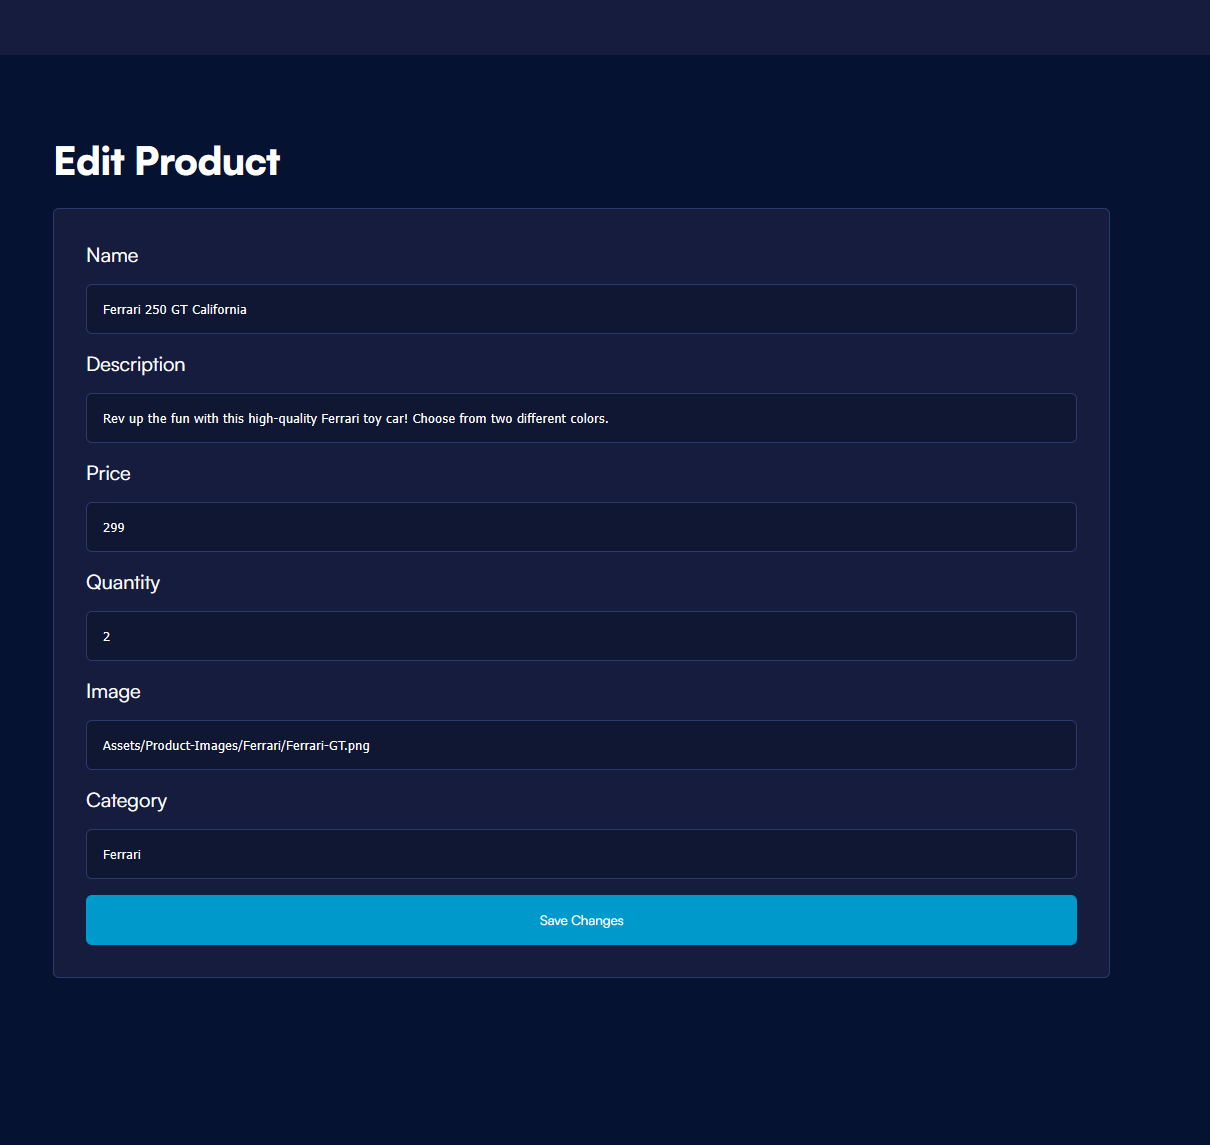This screenshot has width=1210, height=1145.
Task: Click the Category field containing Ferrari
Action: click(x=581, y=854)
